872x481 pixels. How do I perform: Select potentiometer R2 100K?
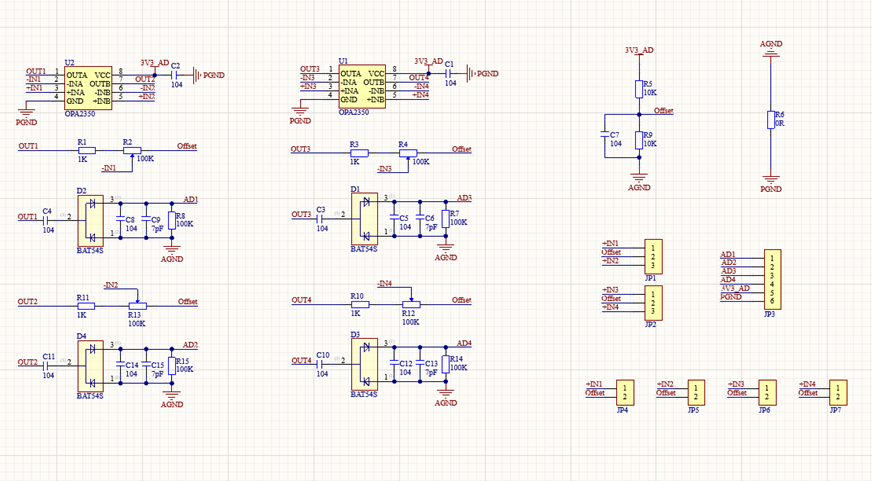point(132,151)
